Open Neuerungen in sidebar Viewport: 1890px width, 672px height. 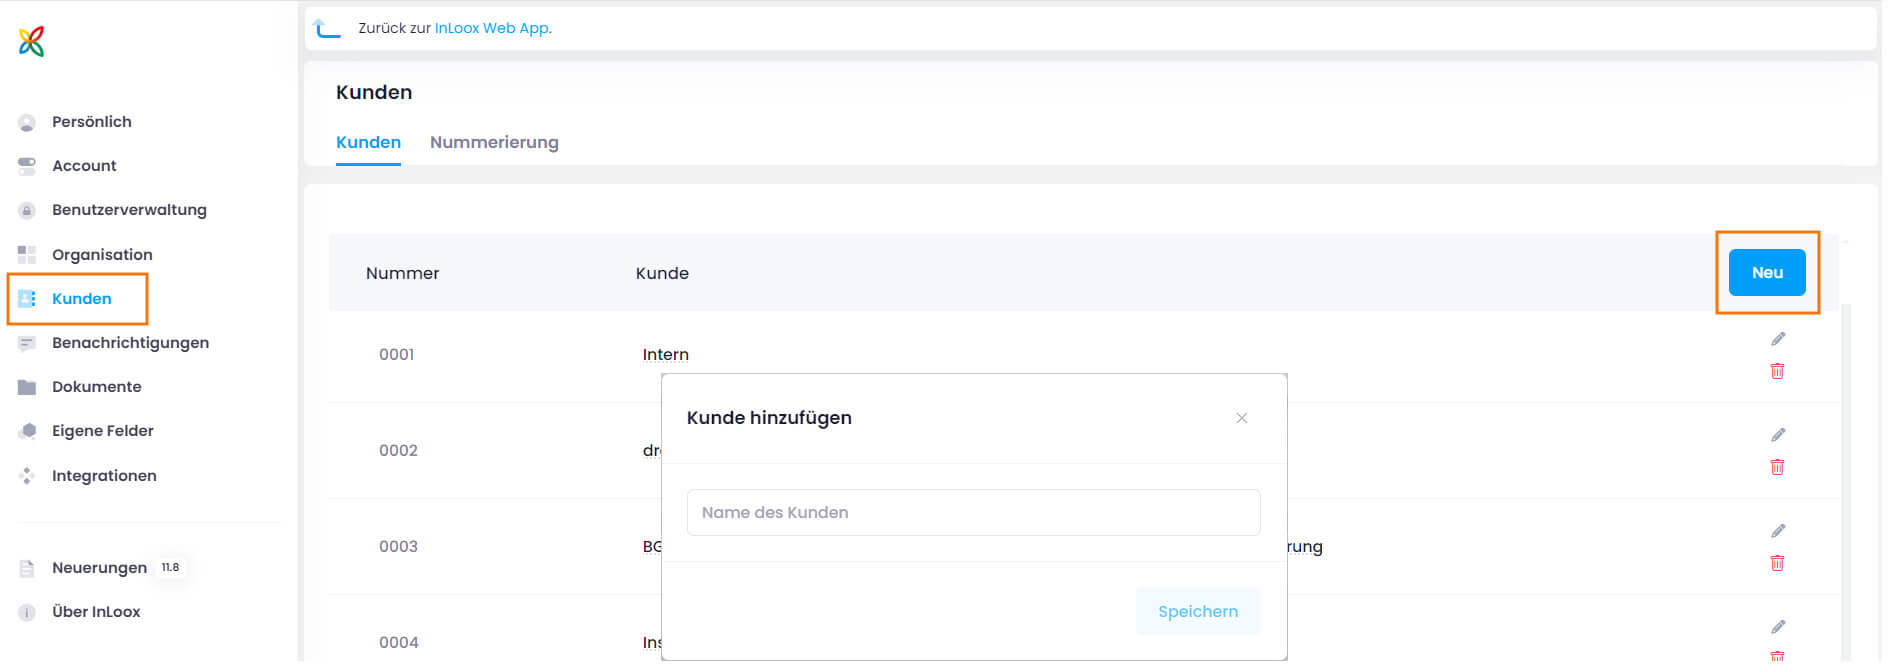(99, 568)
